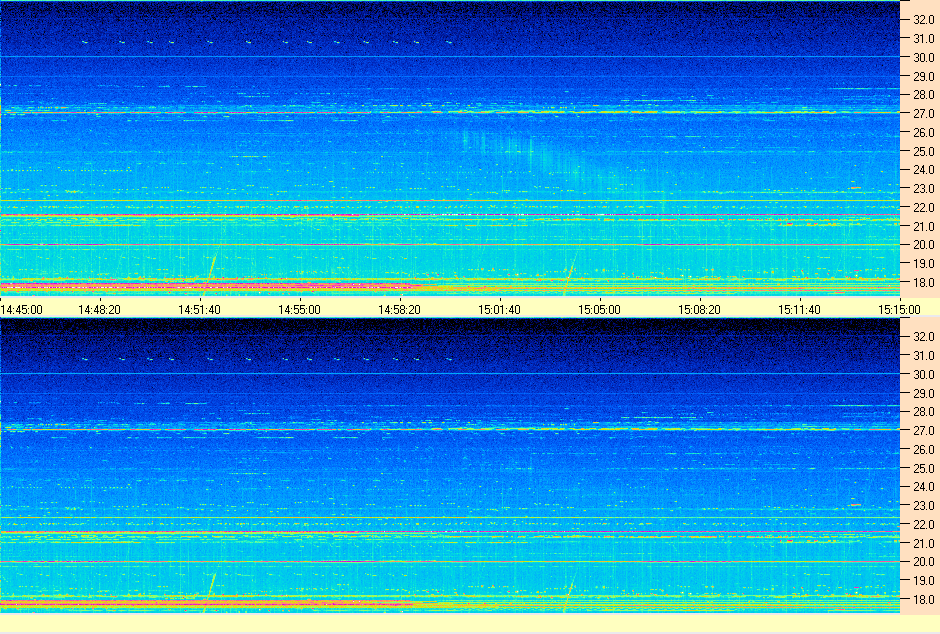Select the 15:01:40 time label
The width and height of the screenshot is (940, 634).
[499, 310]
